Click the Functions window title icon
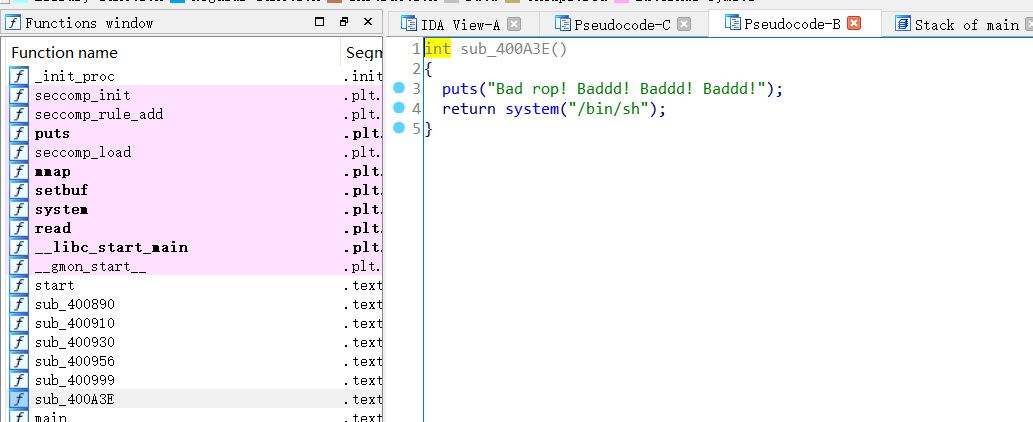The width and height of the screenshot is (1033, 422). point(13,23)
